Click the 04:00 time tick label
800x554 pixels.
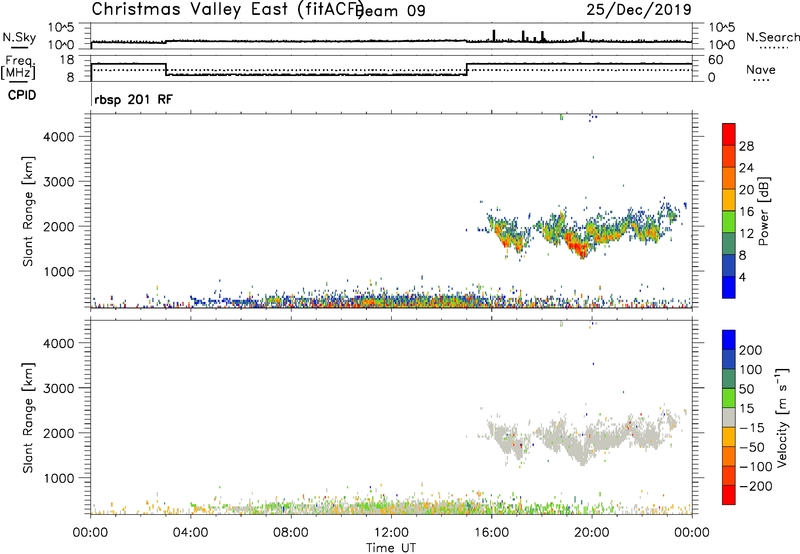190,533
